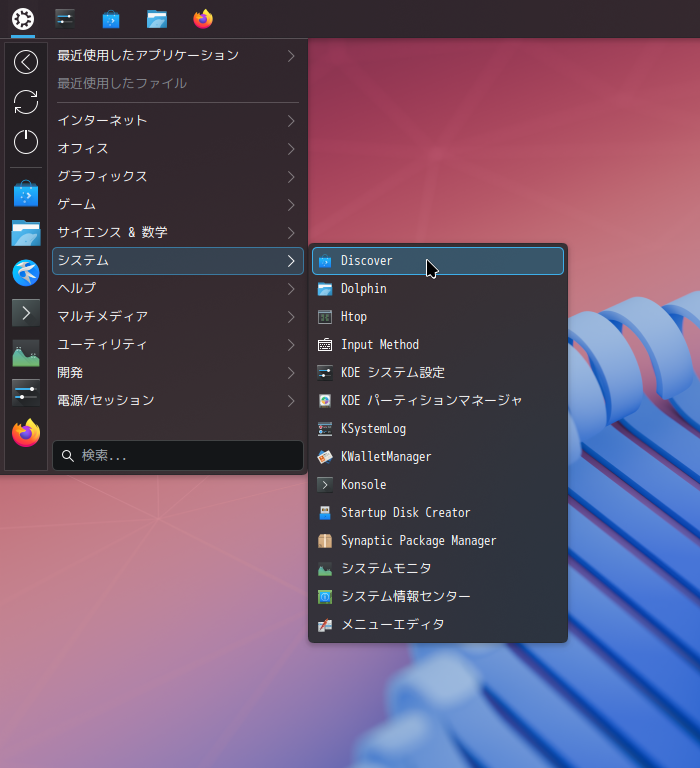Open System Settings from top panel

point(65,19)
